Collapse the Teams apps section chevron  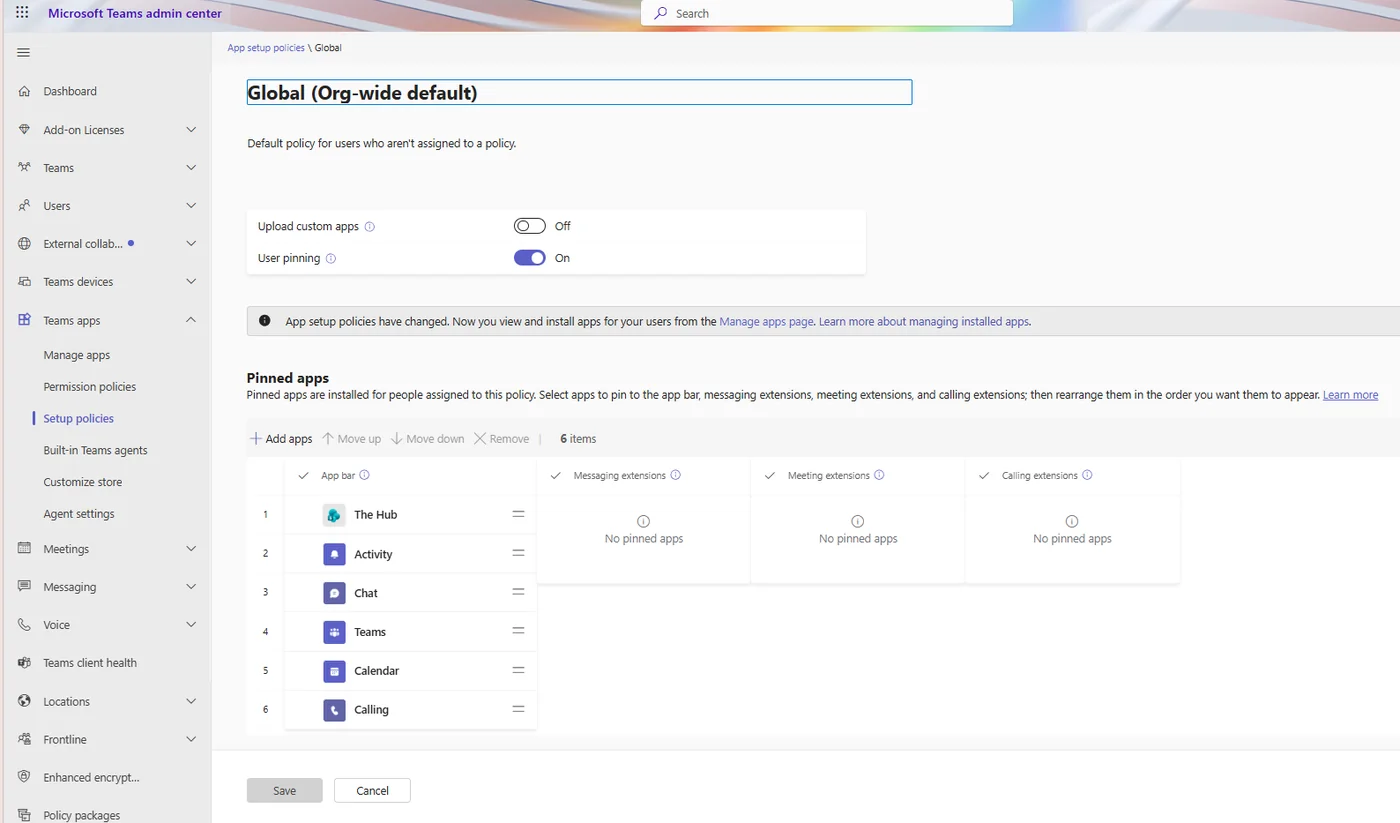tap(191, 320)
